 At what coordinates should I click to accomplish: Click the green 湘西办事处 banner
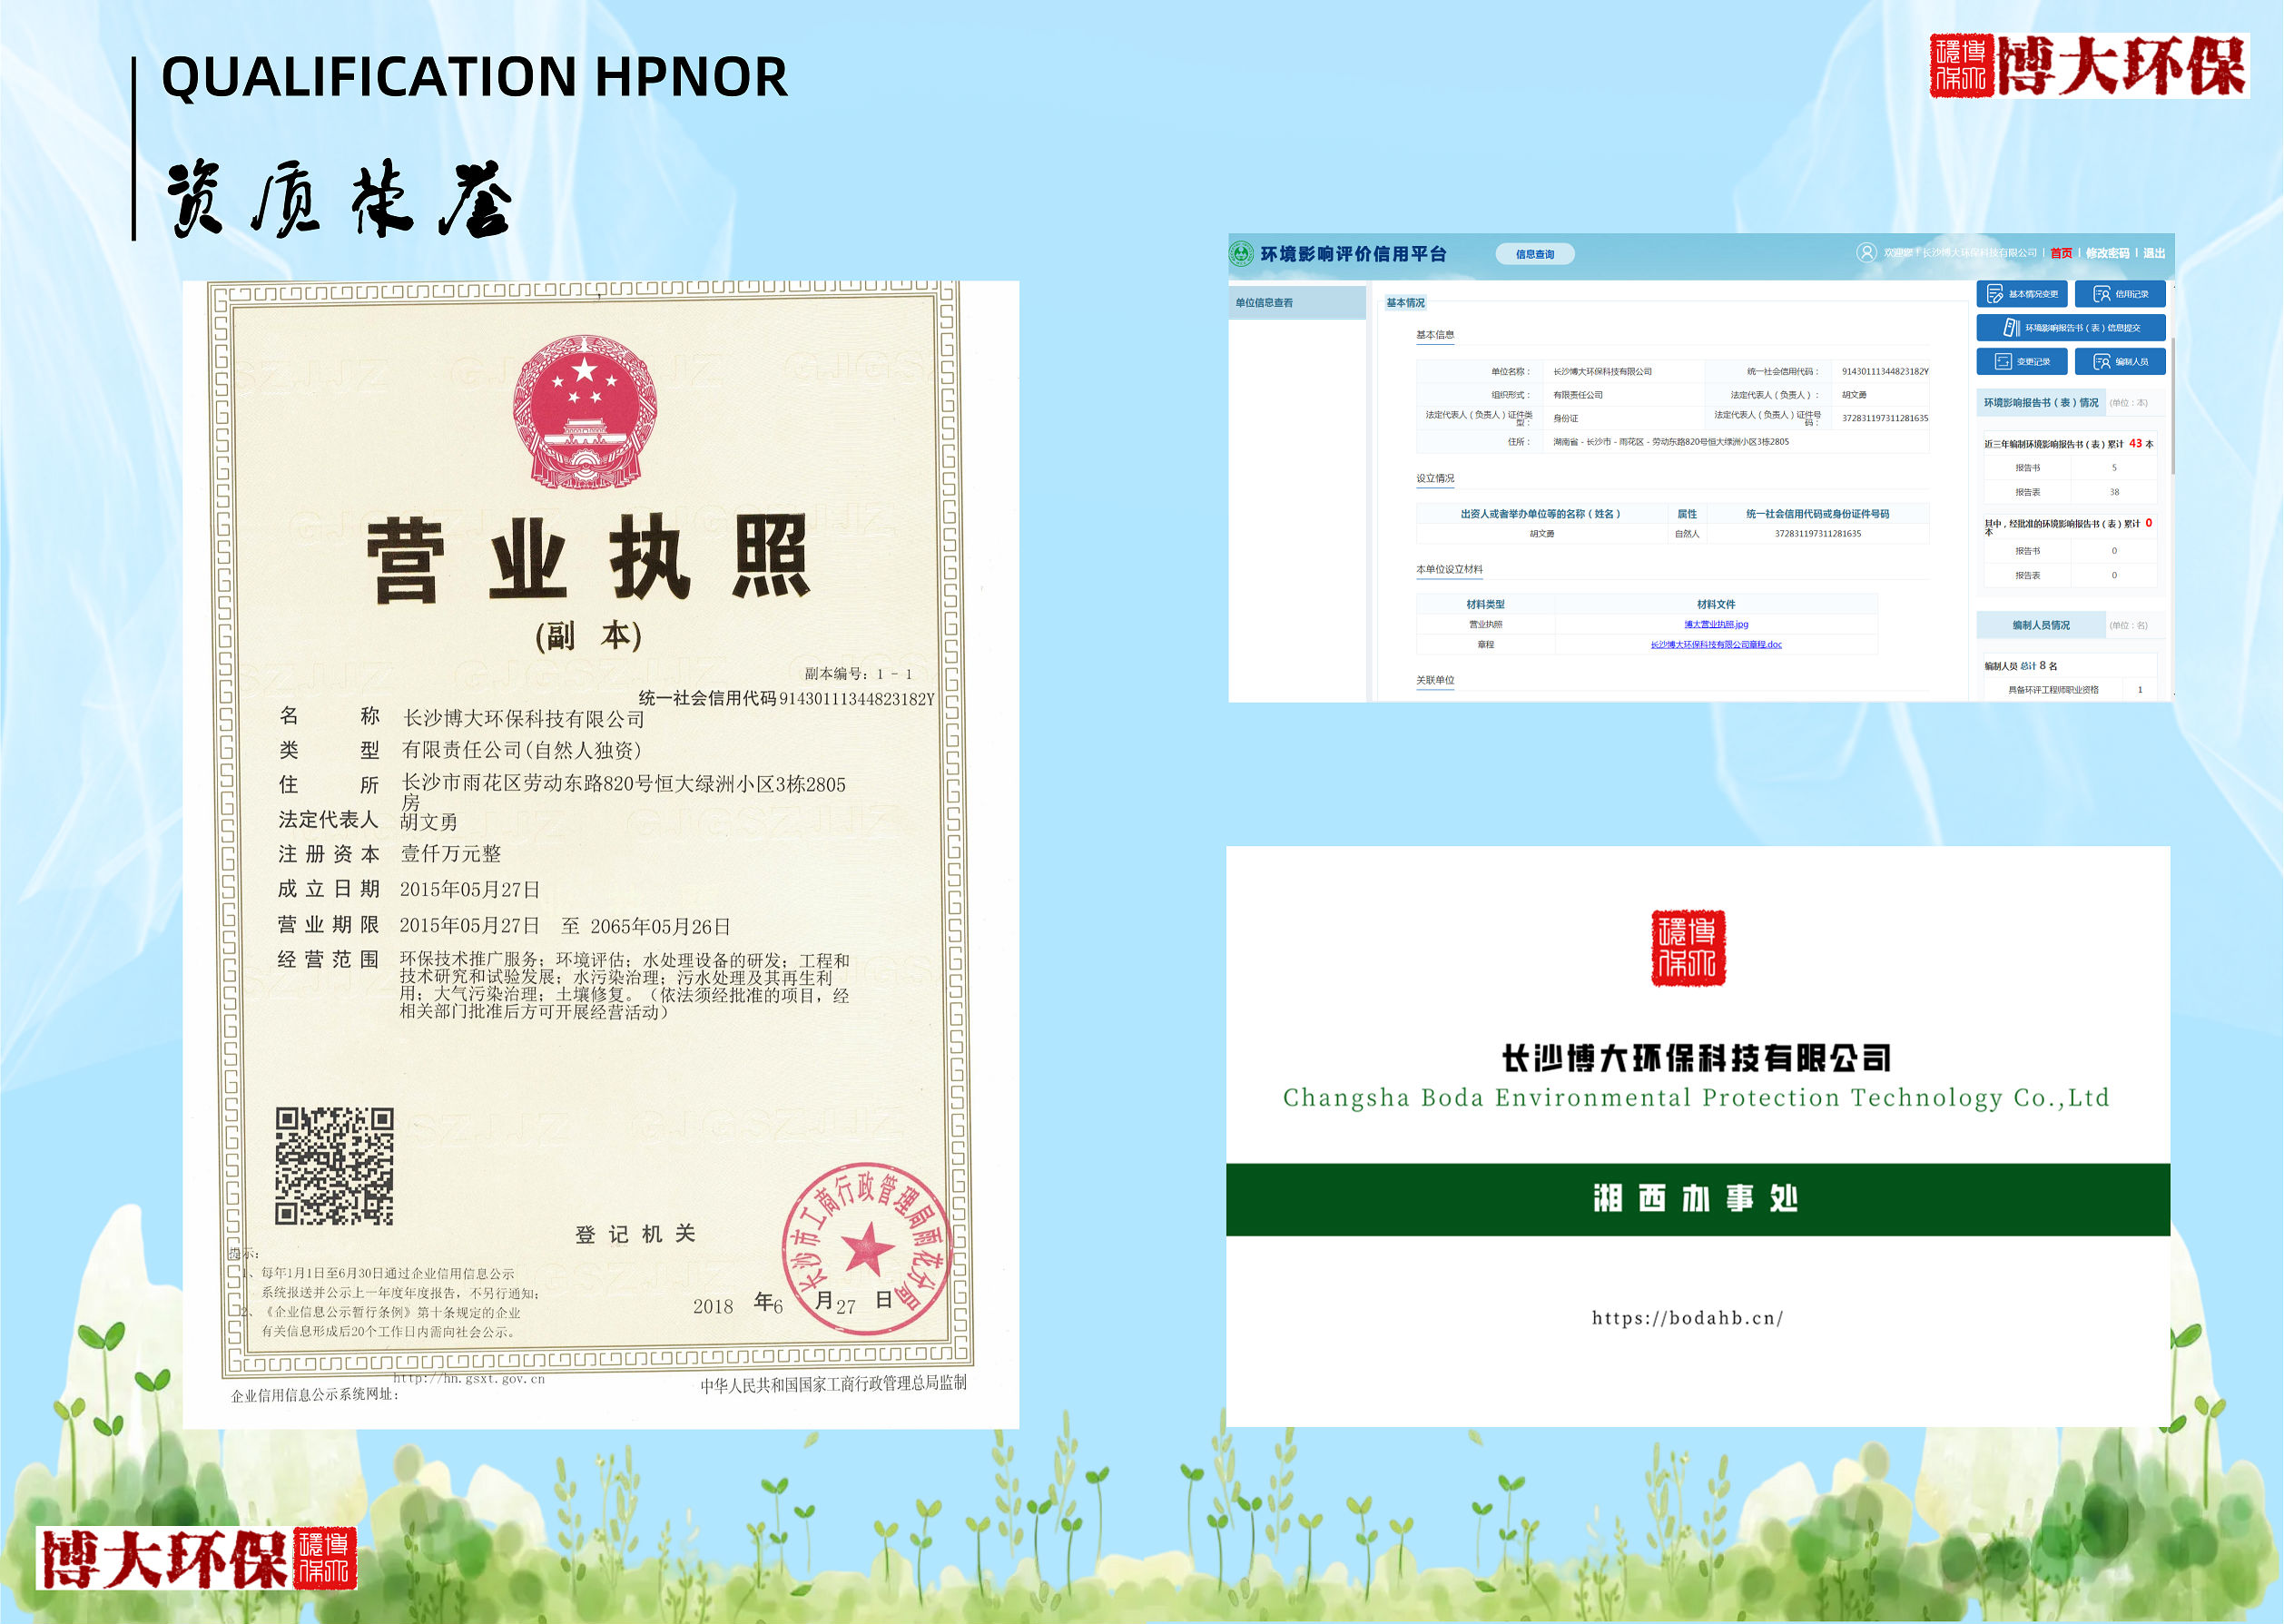coord(1698,1200)
